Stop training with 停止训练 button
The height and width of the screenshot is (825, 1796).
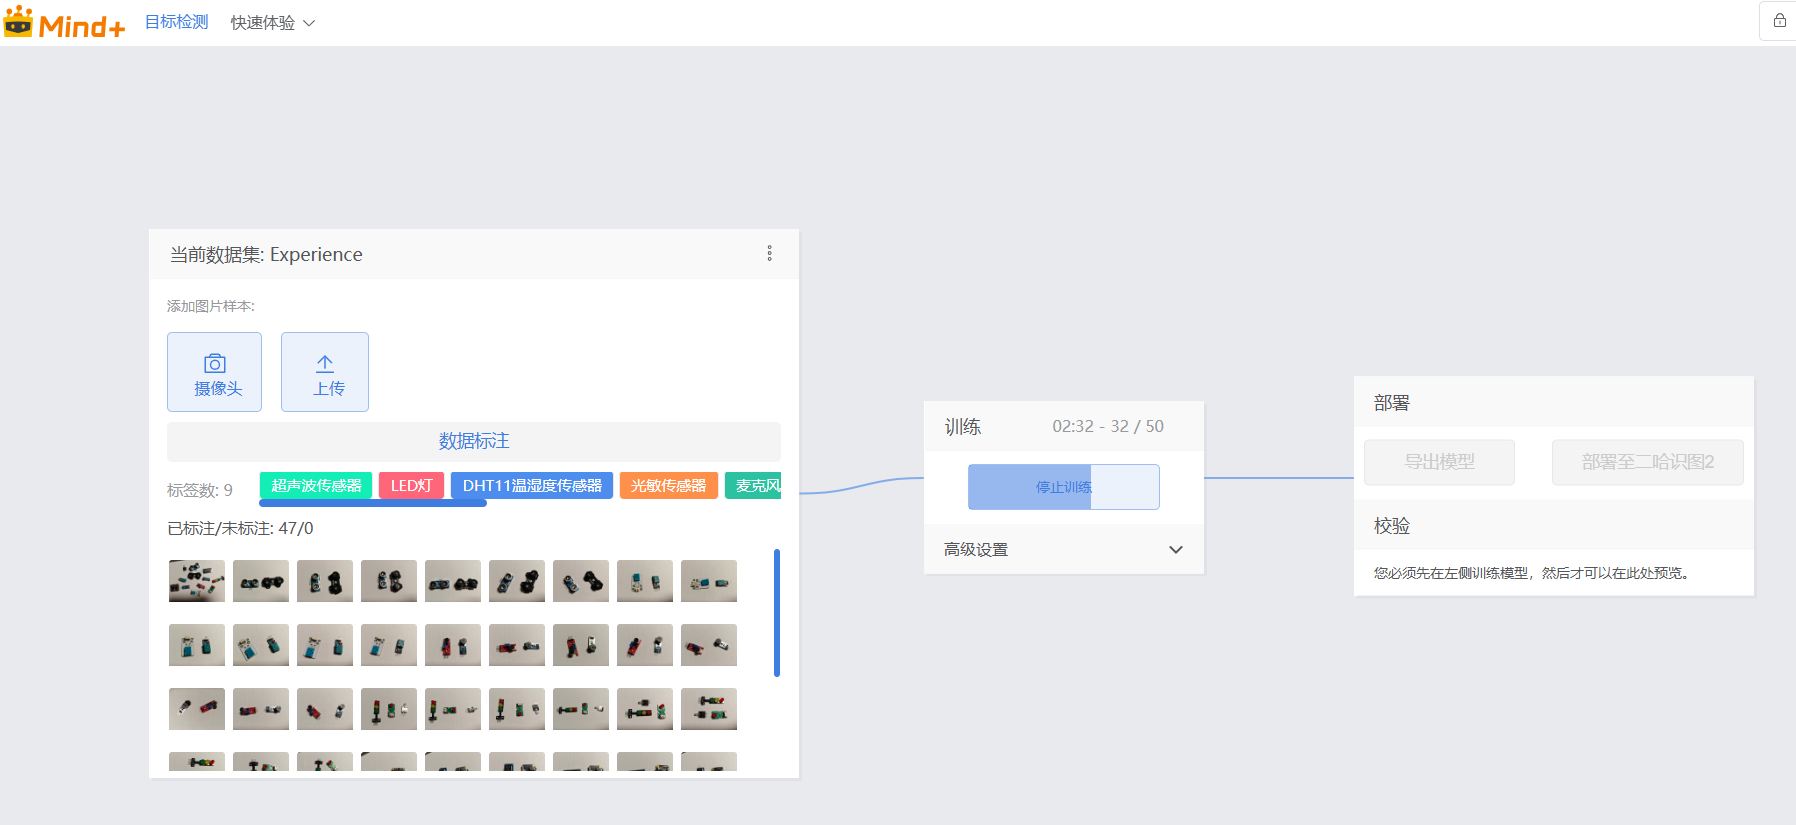click(x=1063, y=487)
